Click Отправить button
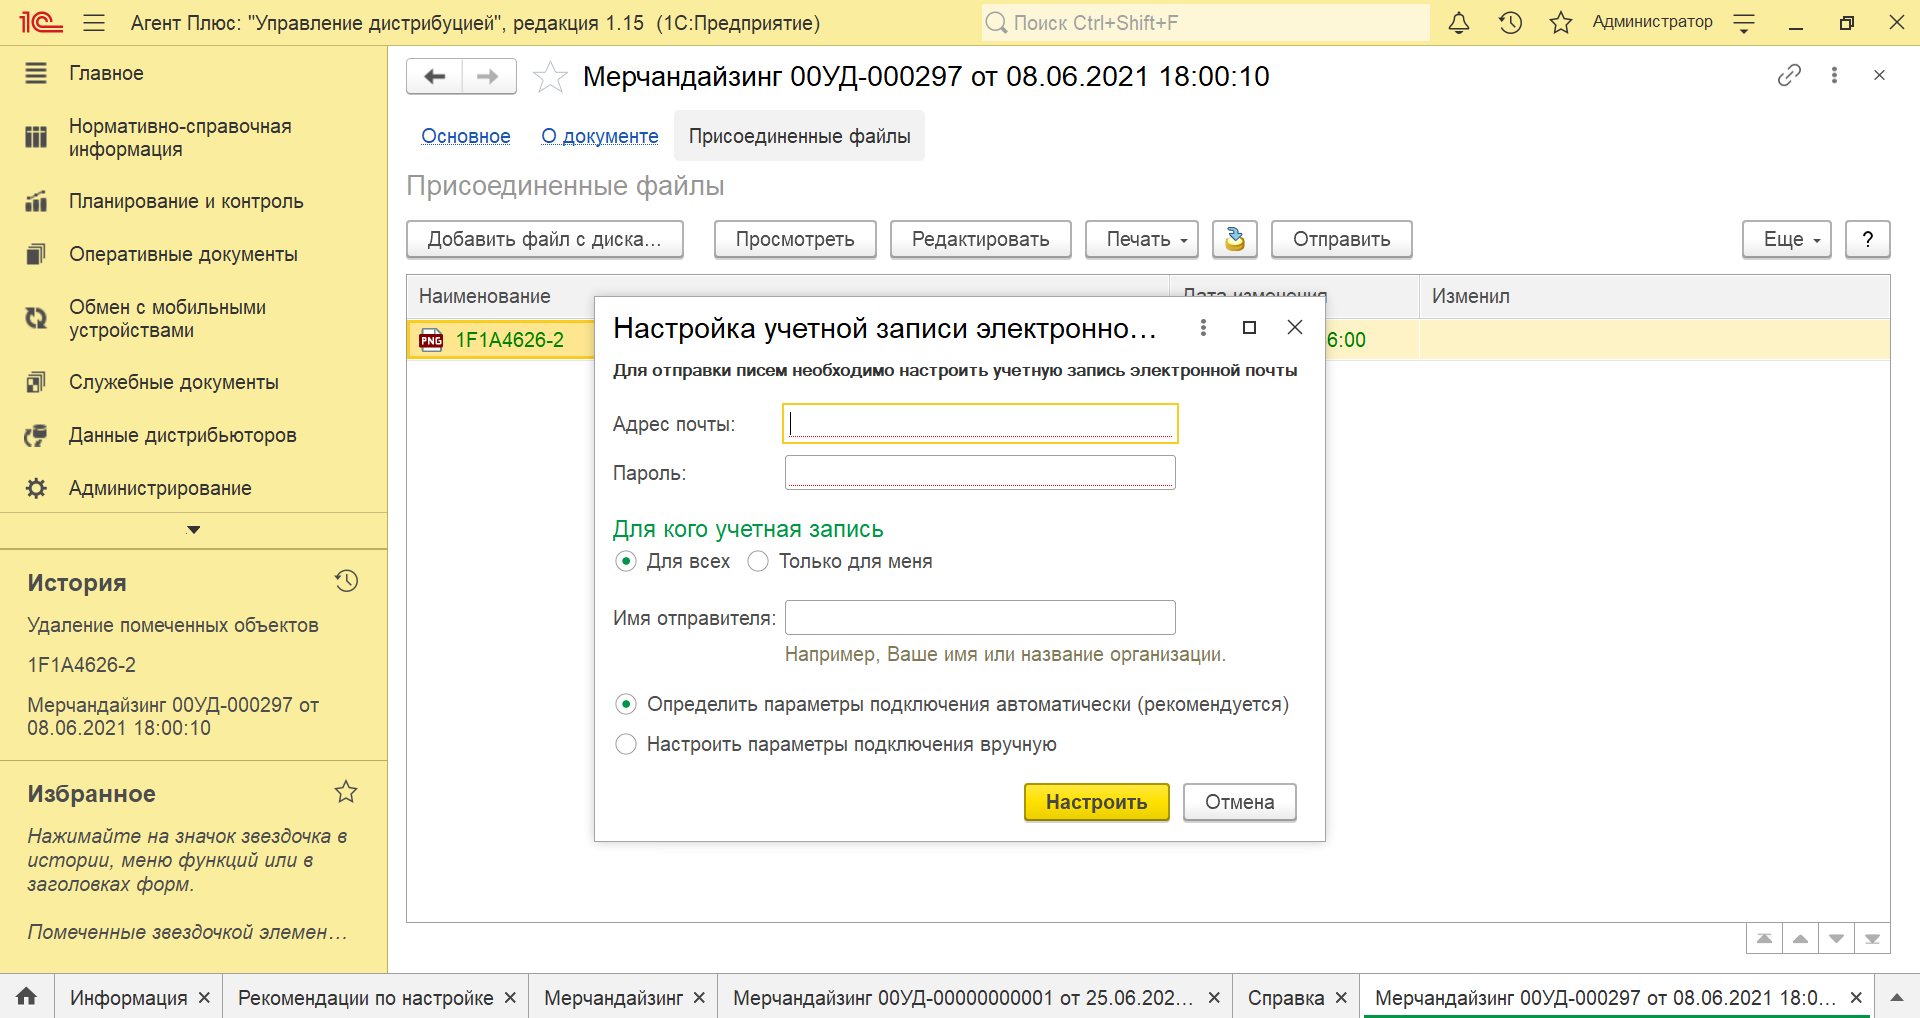 point(1341,239)
